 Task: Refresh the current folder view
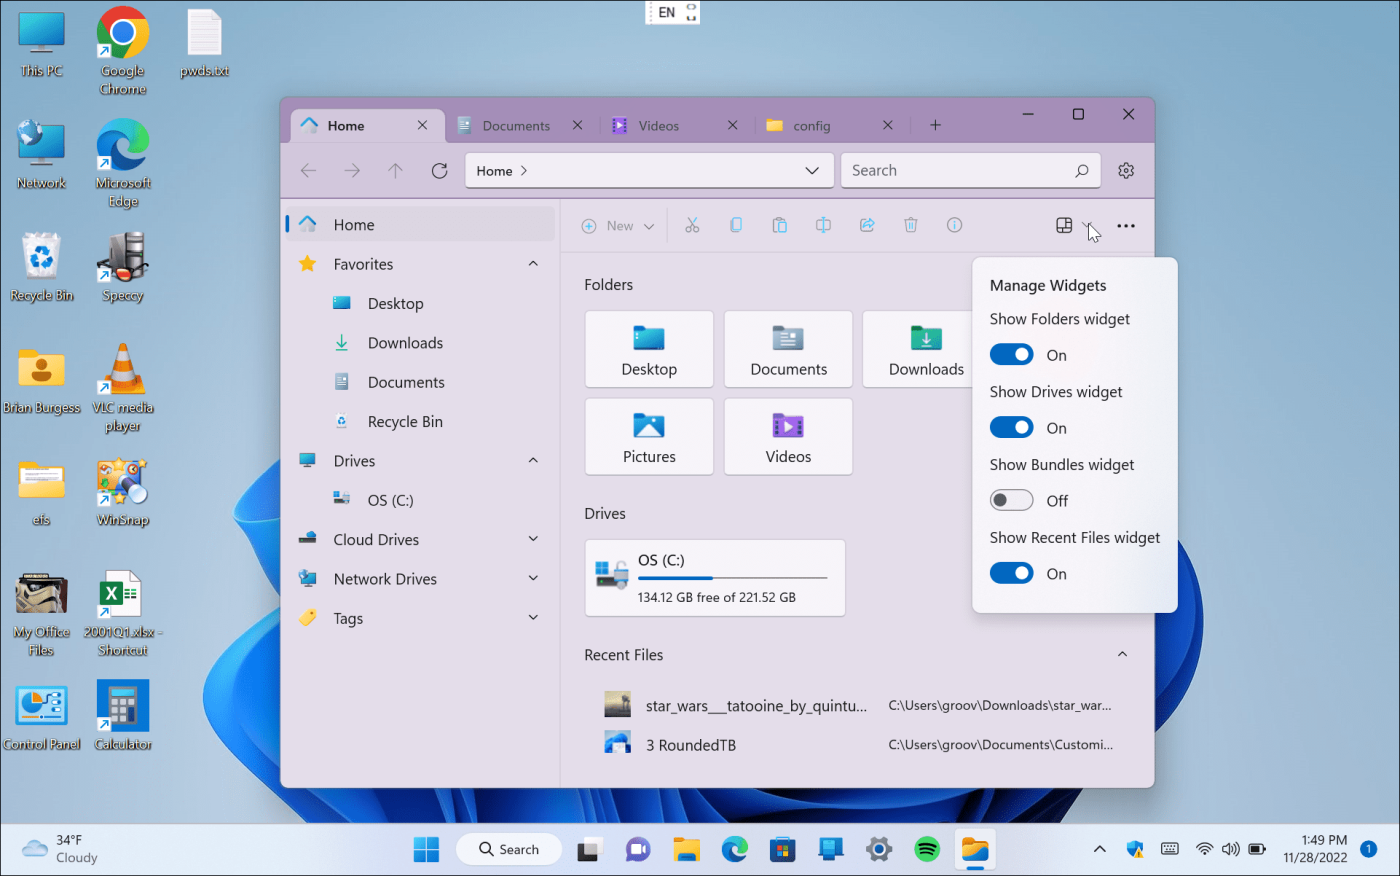[x=439, y=171]
